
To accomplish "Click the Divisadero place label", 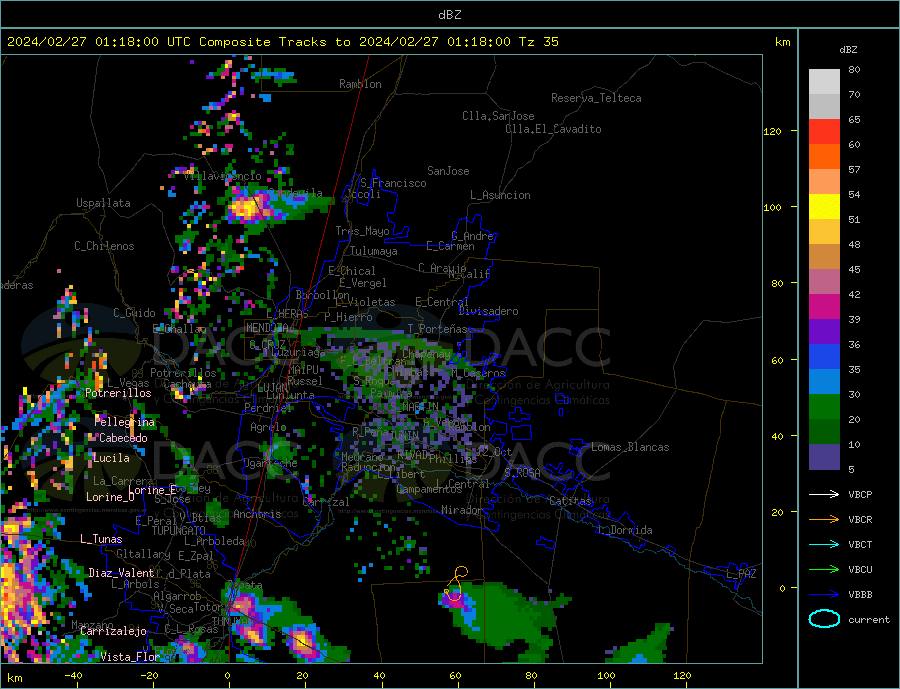I will (x=488, y=311).
